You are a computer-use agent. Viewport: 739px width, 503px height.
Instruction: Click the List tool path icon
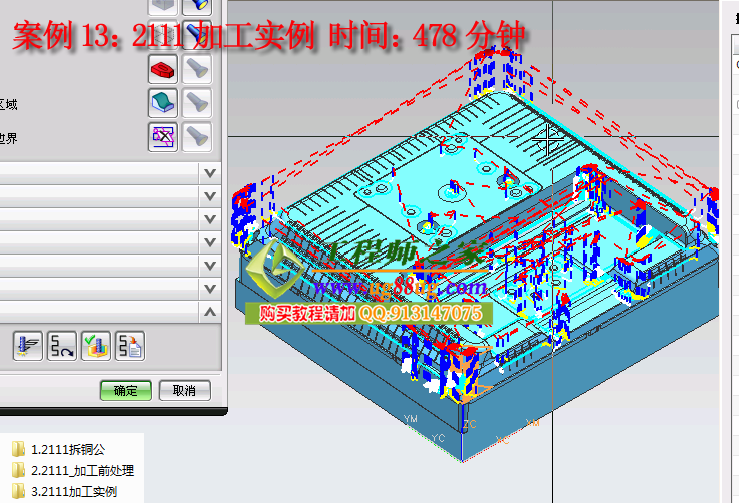[130, 346]
